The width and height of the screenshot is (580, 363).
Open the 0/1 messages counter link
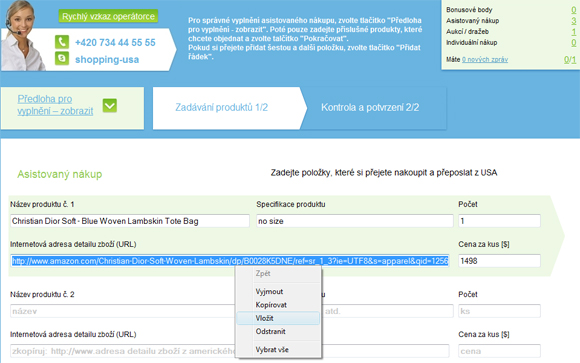tap(570, 60)
